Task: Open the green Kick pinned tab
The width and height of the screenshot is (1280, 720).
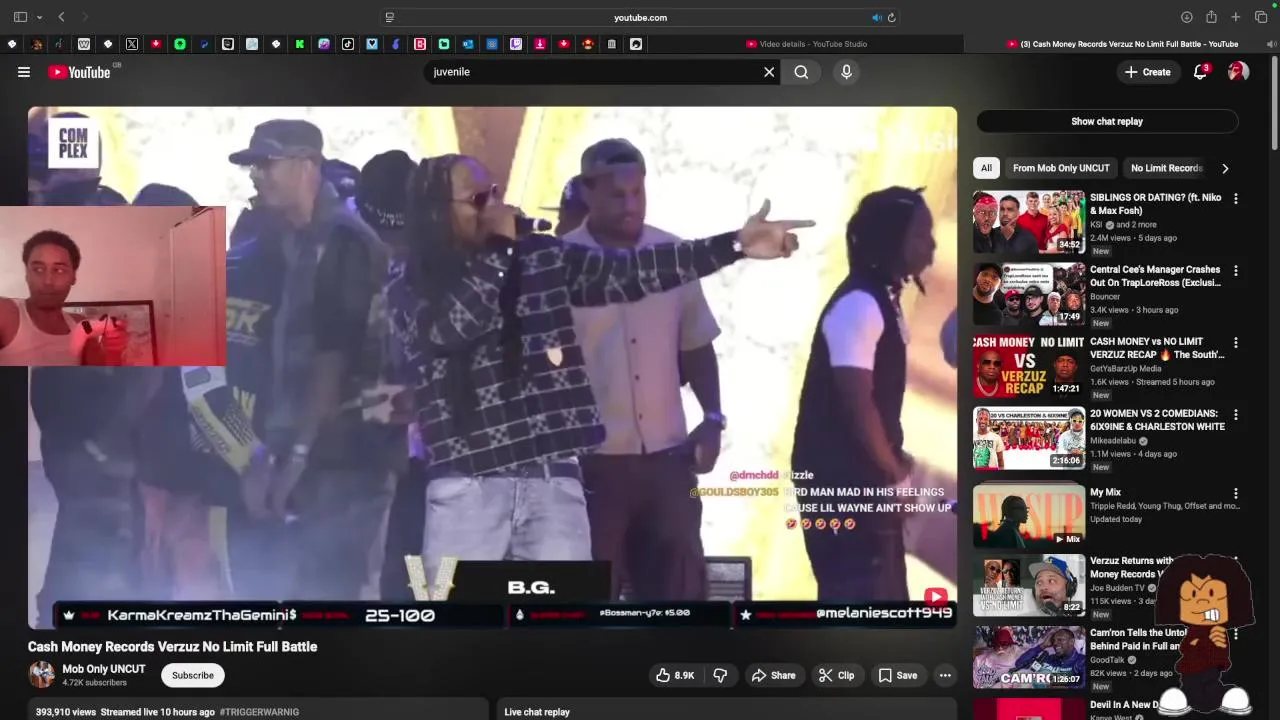Action: pyautogui.click(x=300, y=44)
